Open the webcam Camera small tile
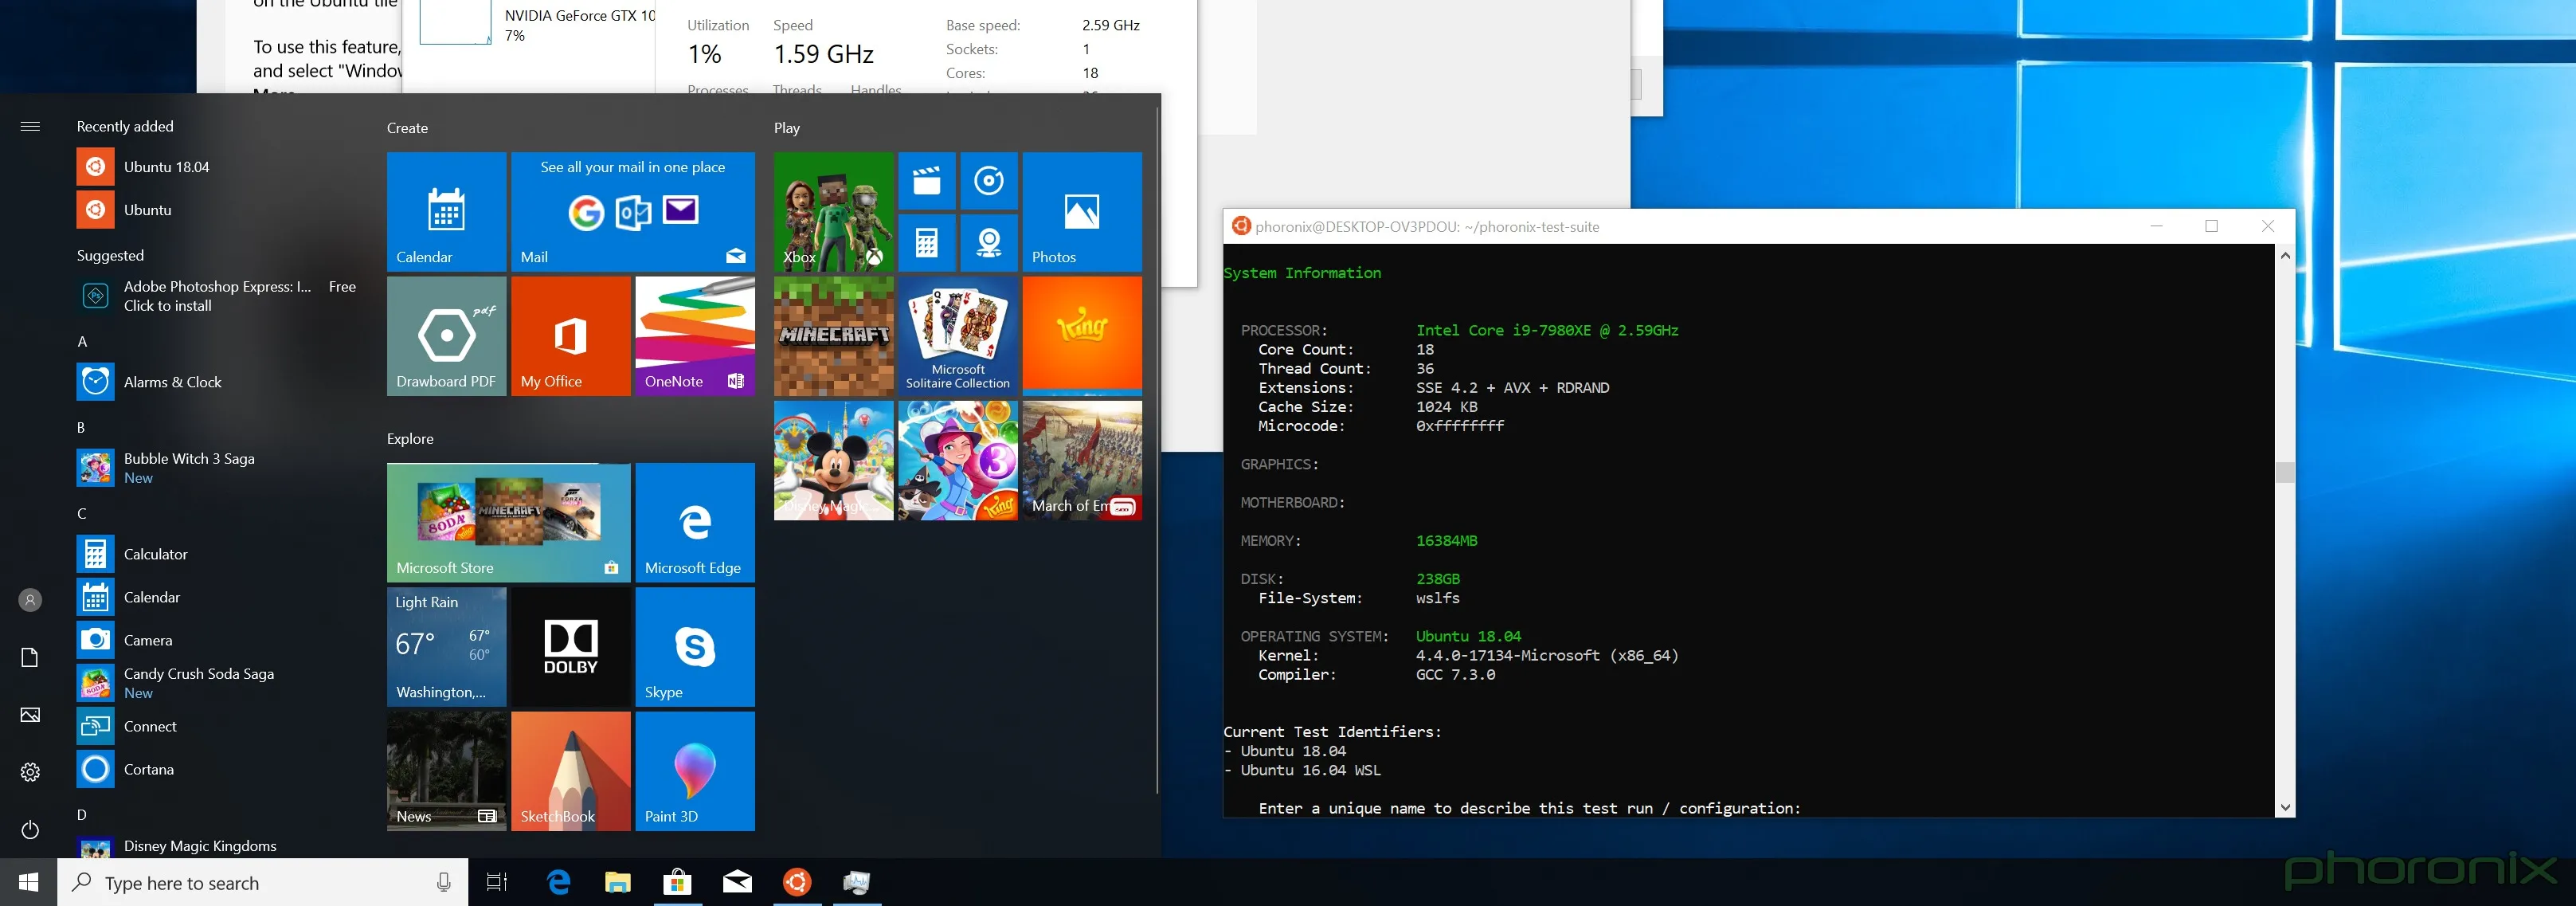The height and width of the screenshot is (906, 2576). 989,243
